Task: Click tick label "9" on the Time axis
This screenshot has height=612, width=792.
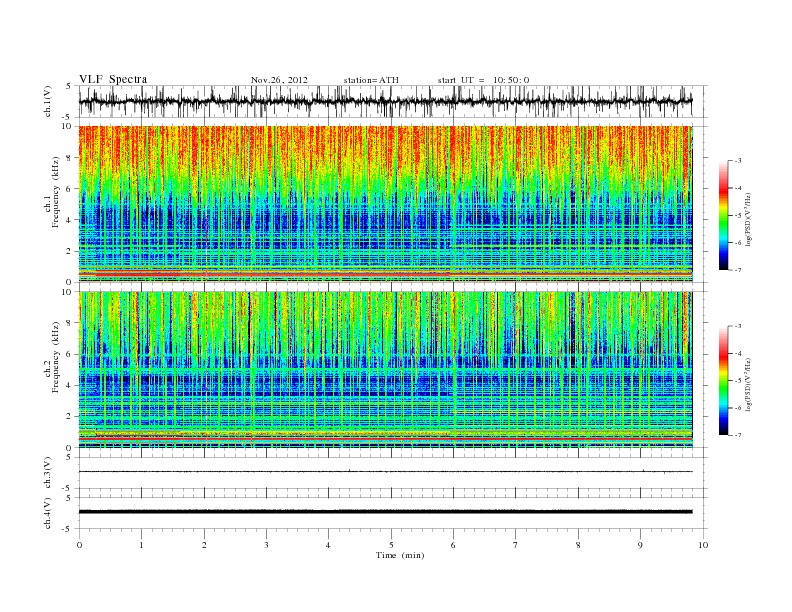Action: point(640,545)
